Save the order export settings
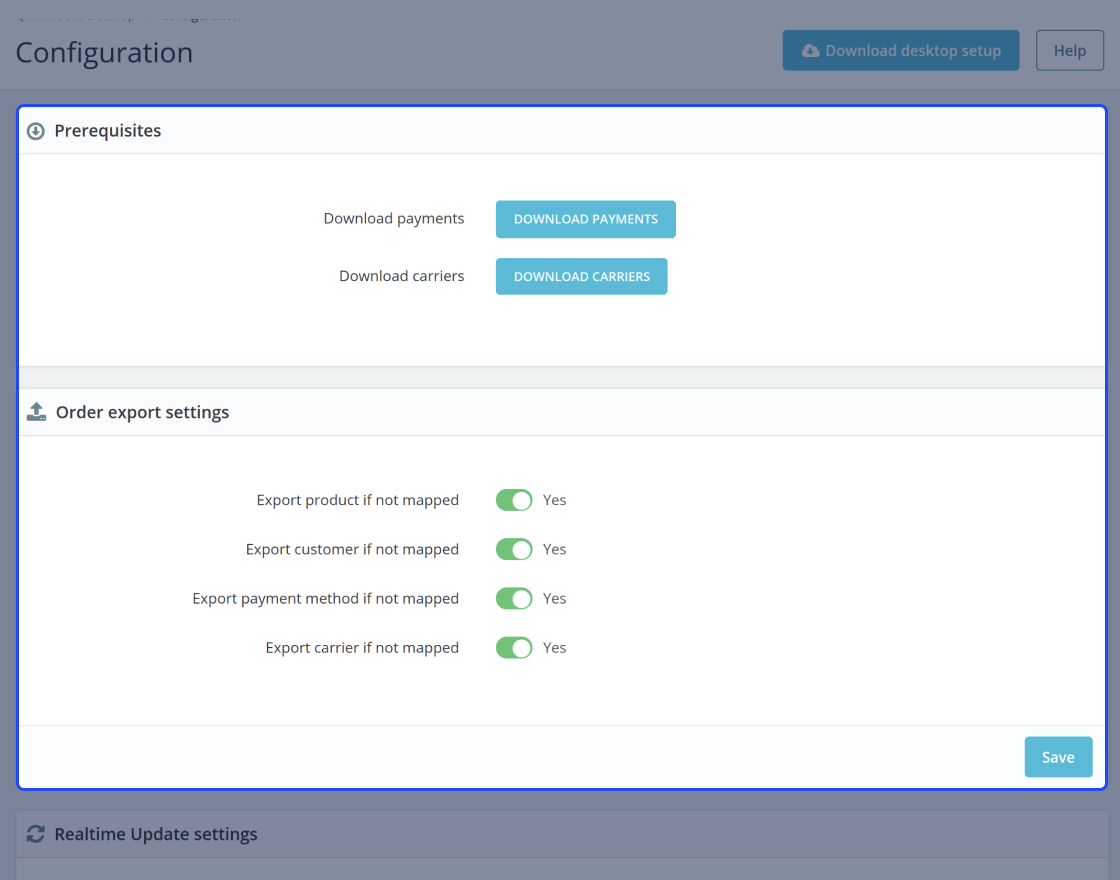Screen dimensions: 1120x880 tap(1058, 757)
